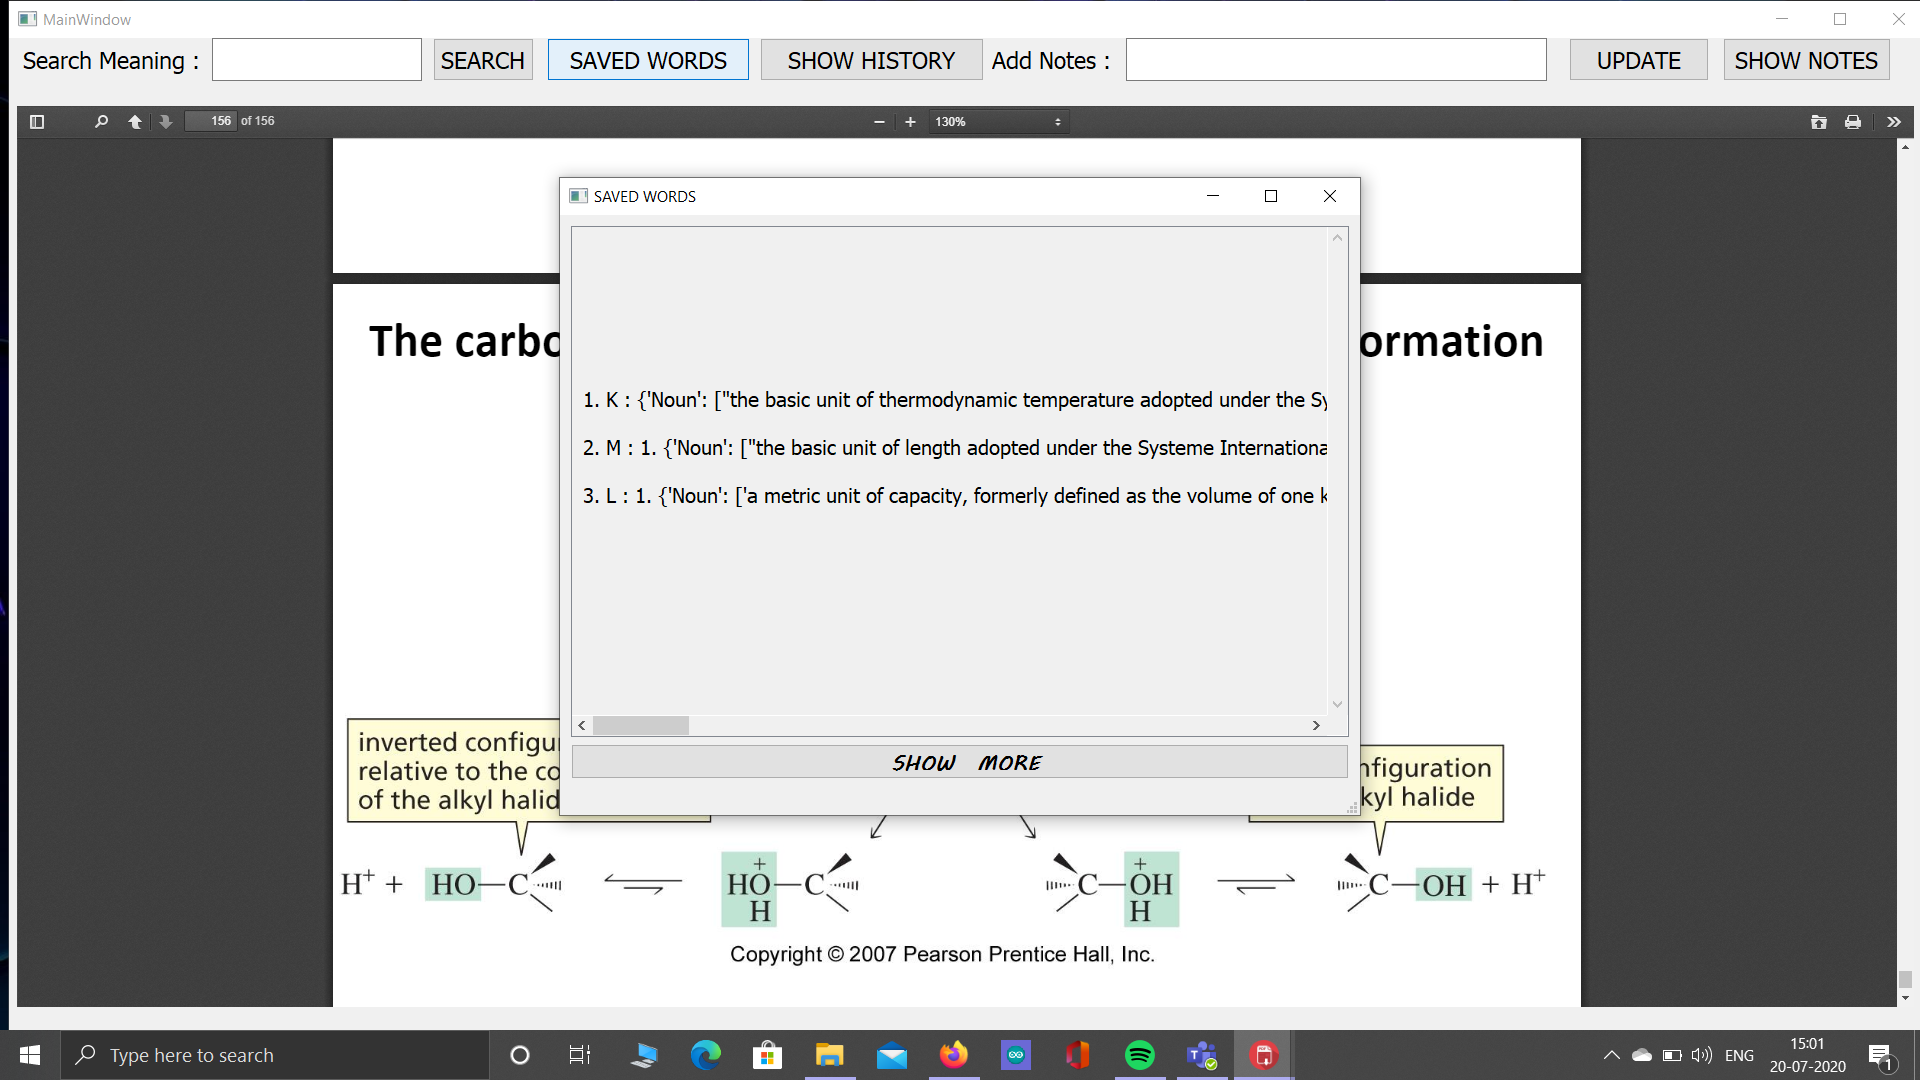Click SHOW MORE in Saved Words dialog

(959, 763)
